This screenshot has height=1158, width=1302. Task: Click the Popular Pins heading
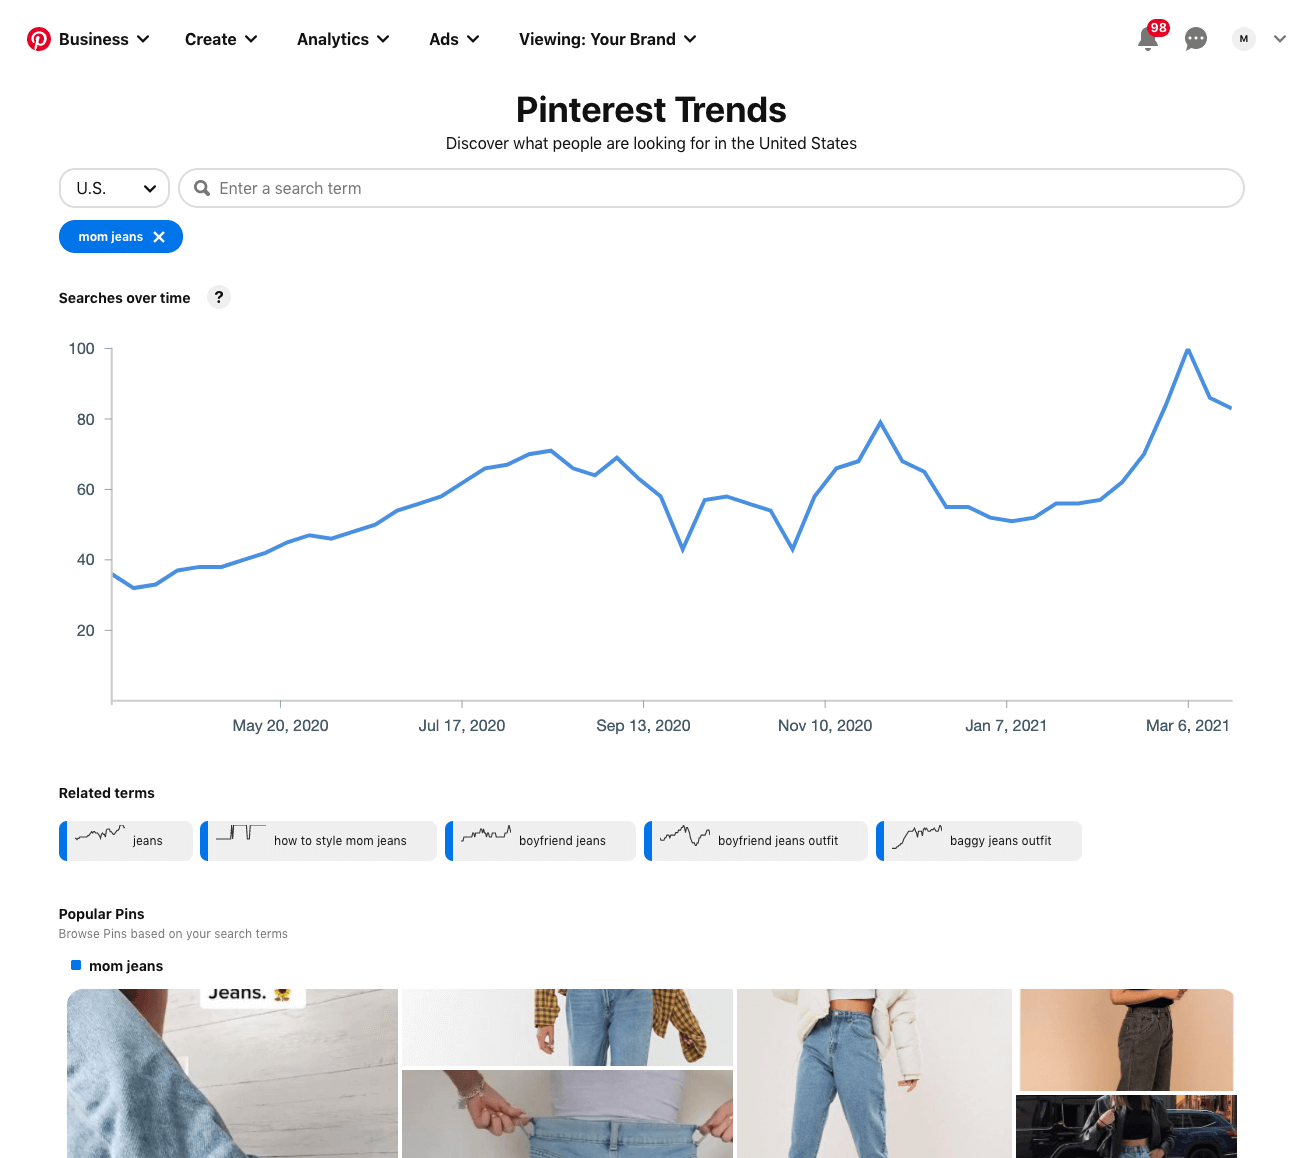tap(101, 914)
